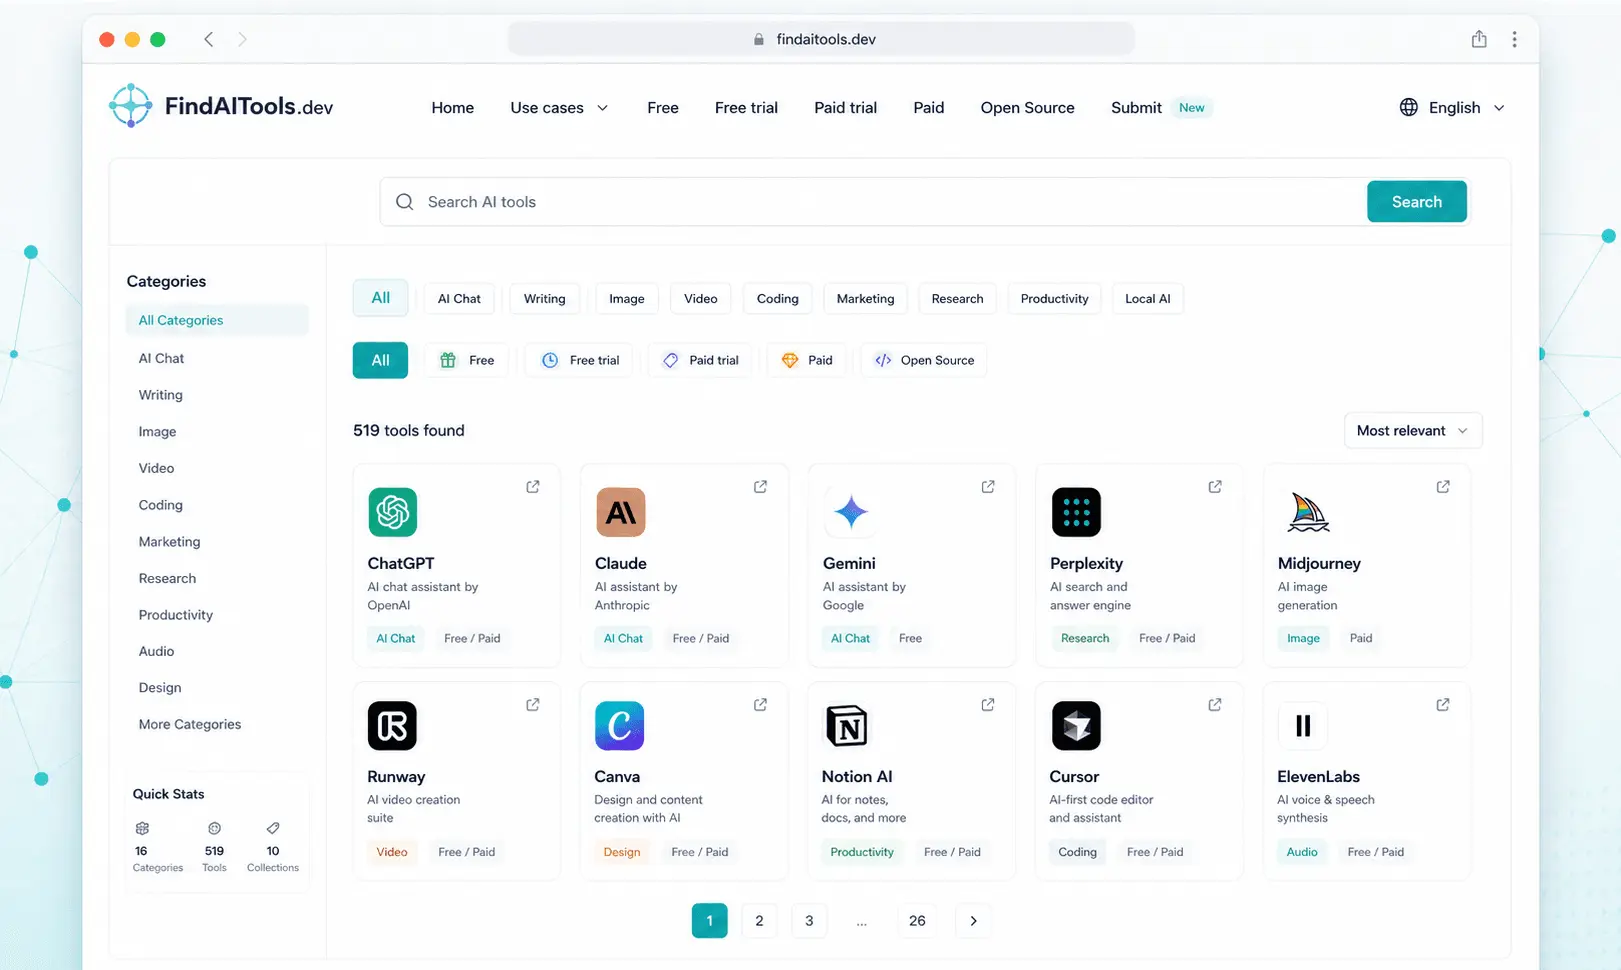Expand More Categories in sidebar
The image size is (1621, 970).
click(x=190, y=724)
